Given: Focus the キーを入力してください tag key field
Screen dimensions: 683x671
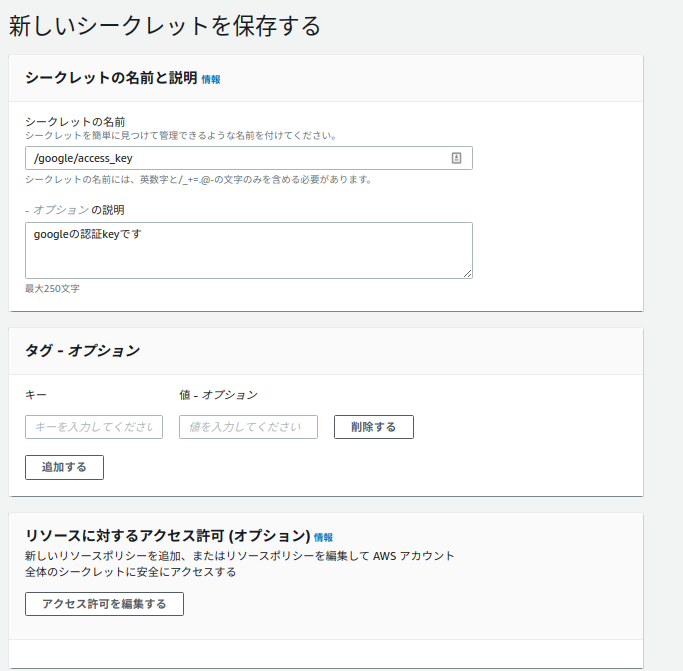Looking at the screenshot, I should pyautogui.click(x=94, y=427).
